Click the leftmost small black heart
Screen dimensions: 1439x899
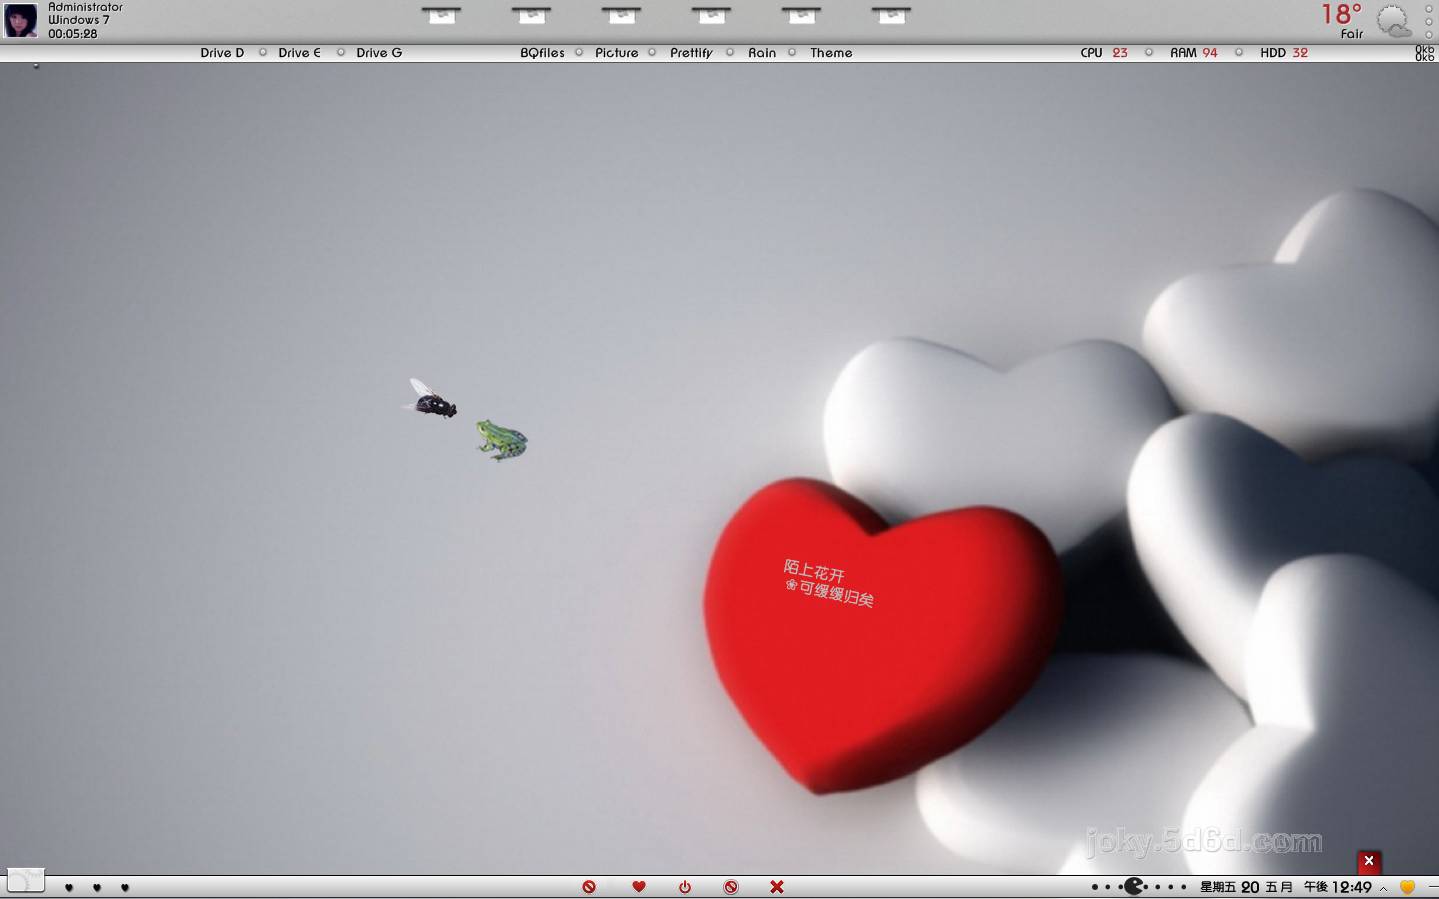(x=69, y=887)
